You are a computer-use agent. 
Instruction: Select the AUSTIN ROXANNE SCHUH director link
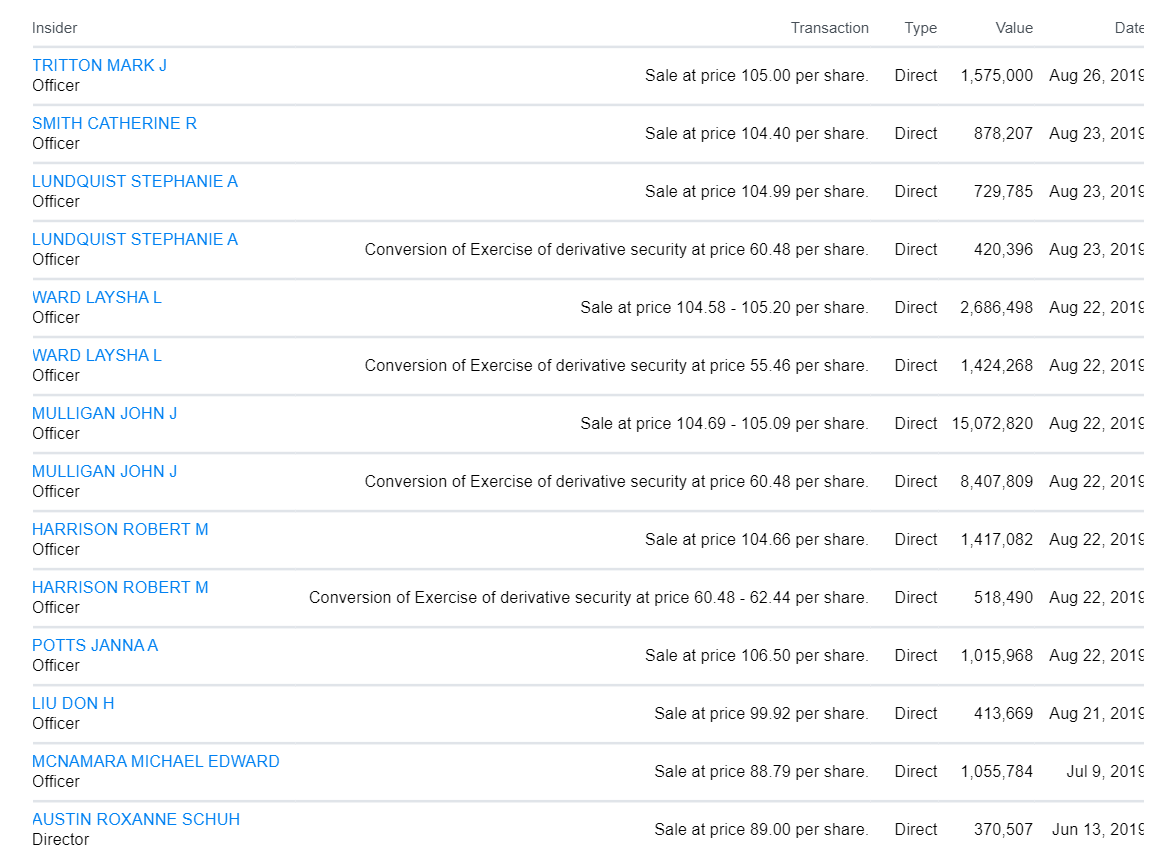[x=136, y=819]
